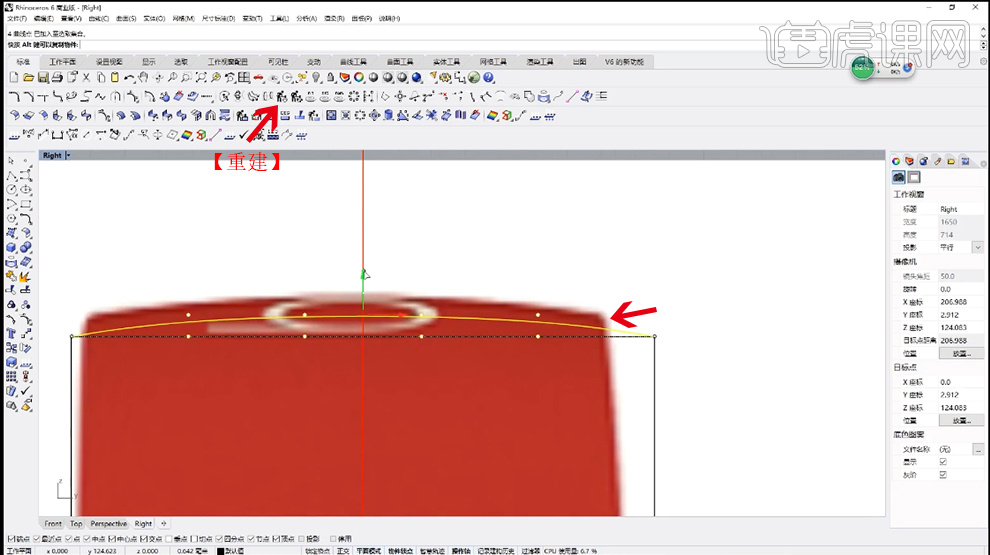Click the target 位置 放置 button
This screenshot has width=990, height=555.
[961, 421]
